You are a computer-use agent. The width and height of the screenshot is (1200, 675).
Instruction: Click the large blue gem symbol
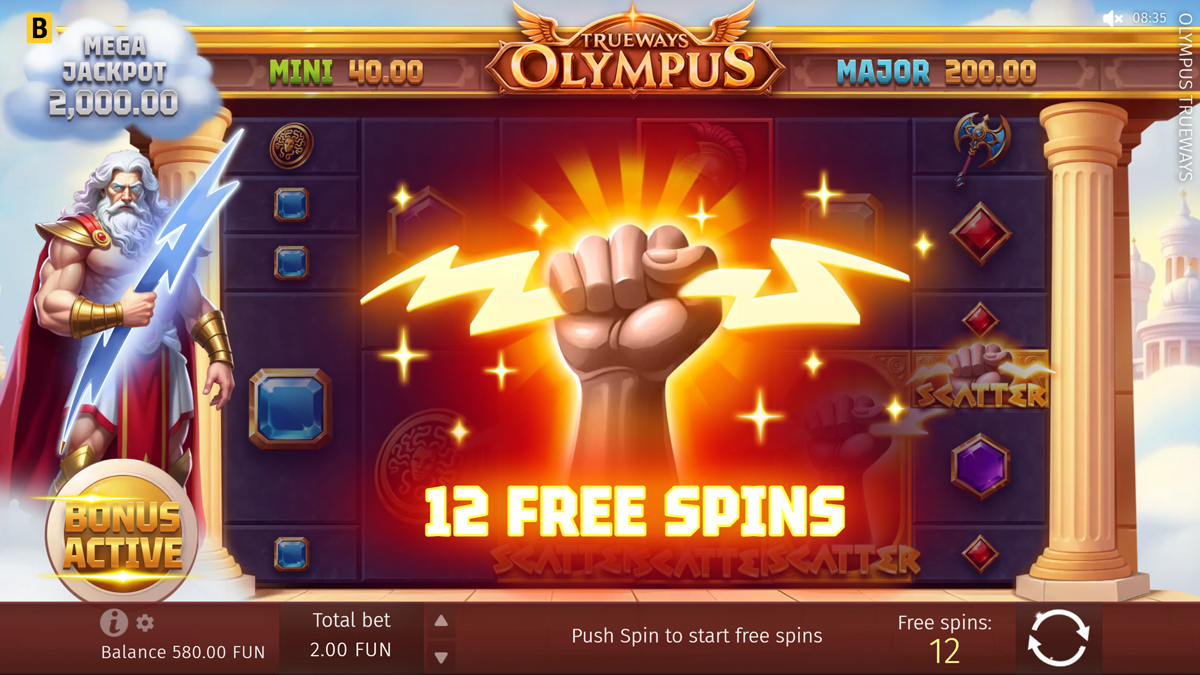(x=290, y=408)
